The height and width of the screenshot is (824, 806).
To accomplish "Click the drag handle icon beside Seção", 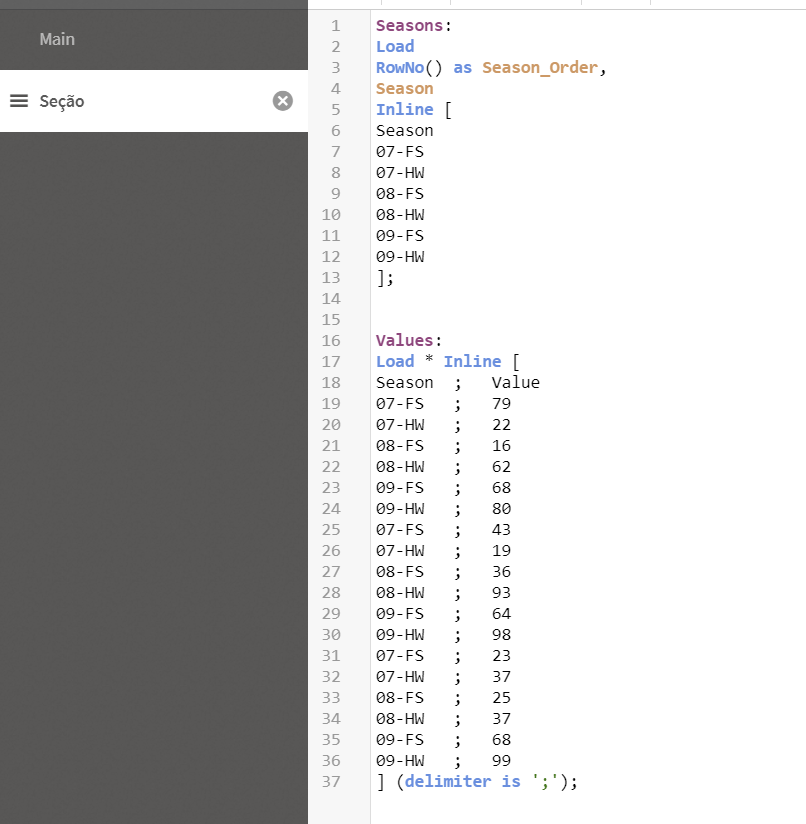I will pyautogui.click(x=18, y=101).
